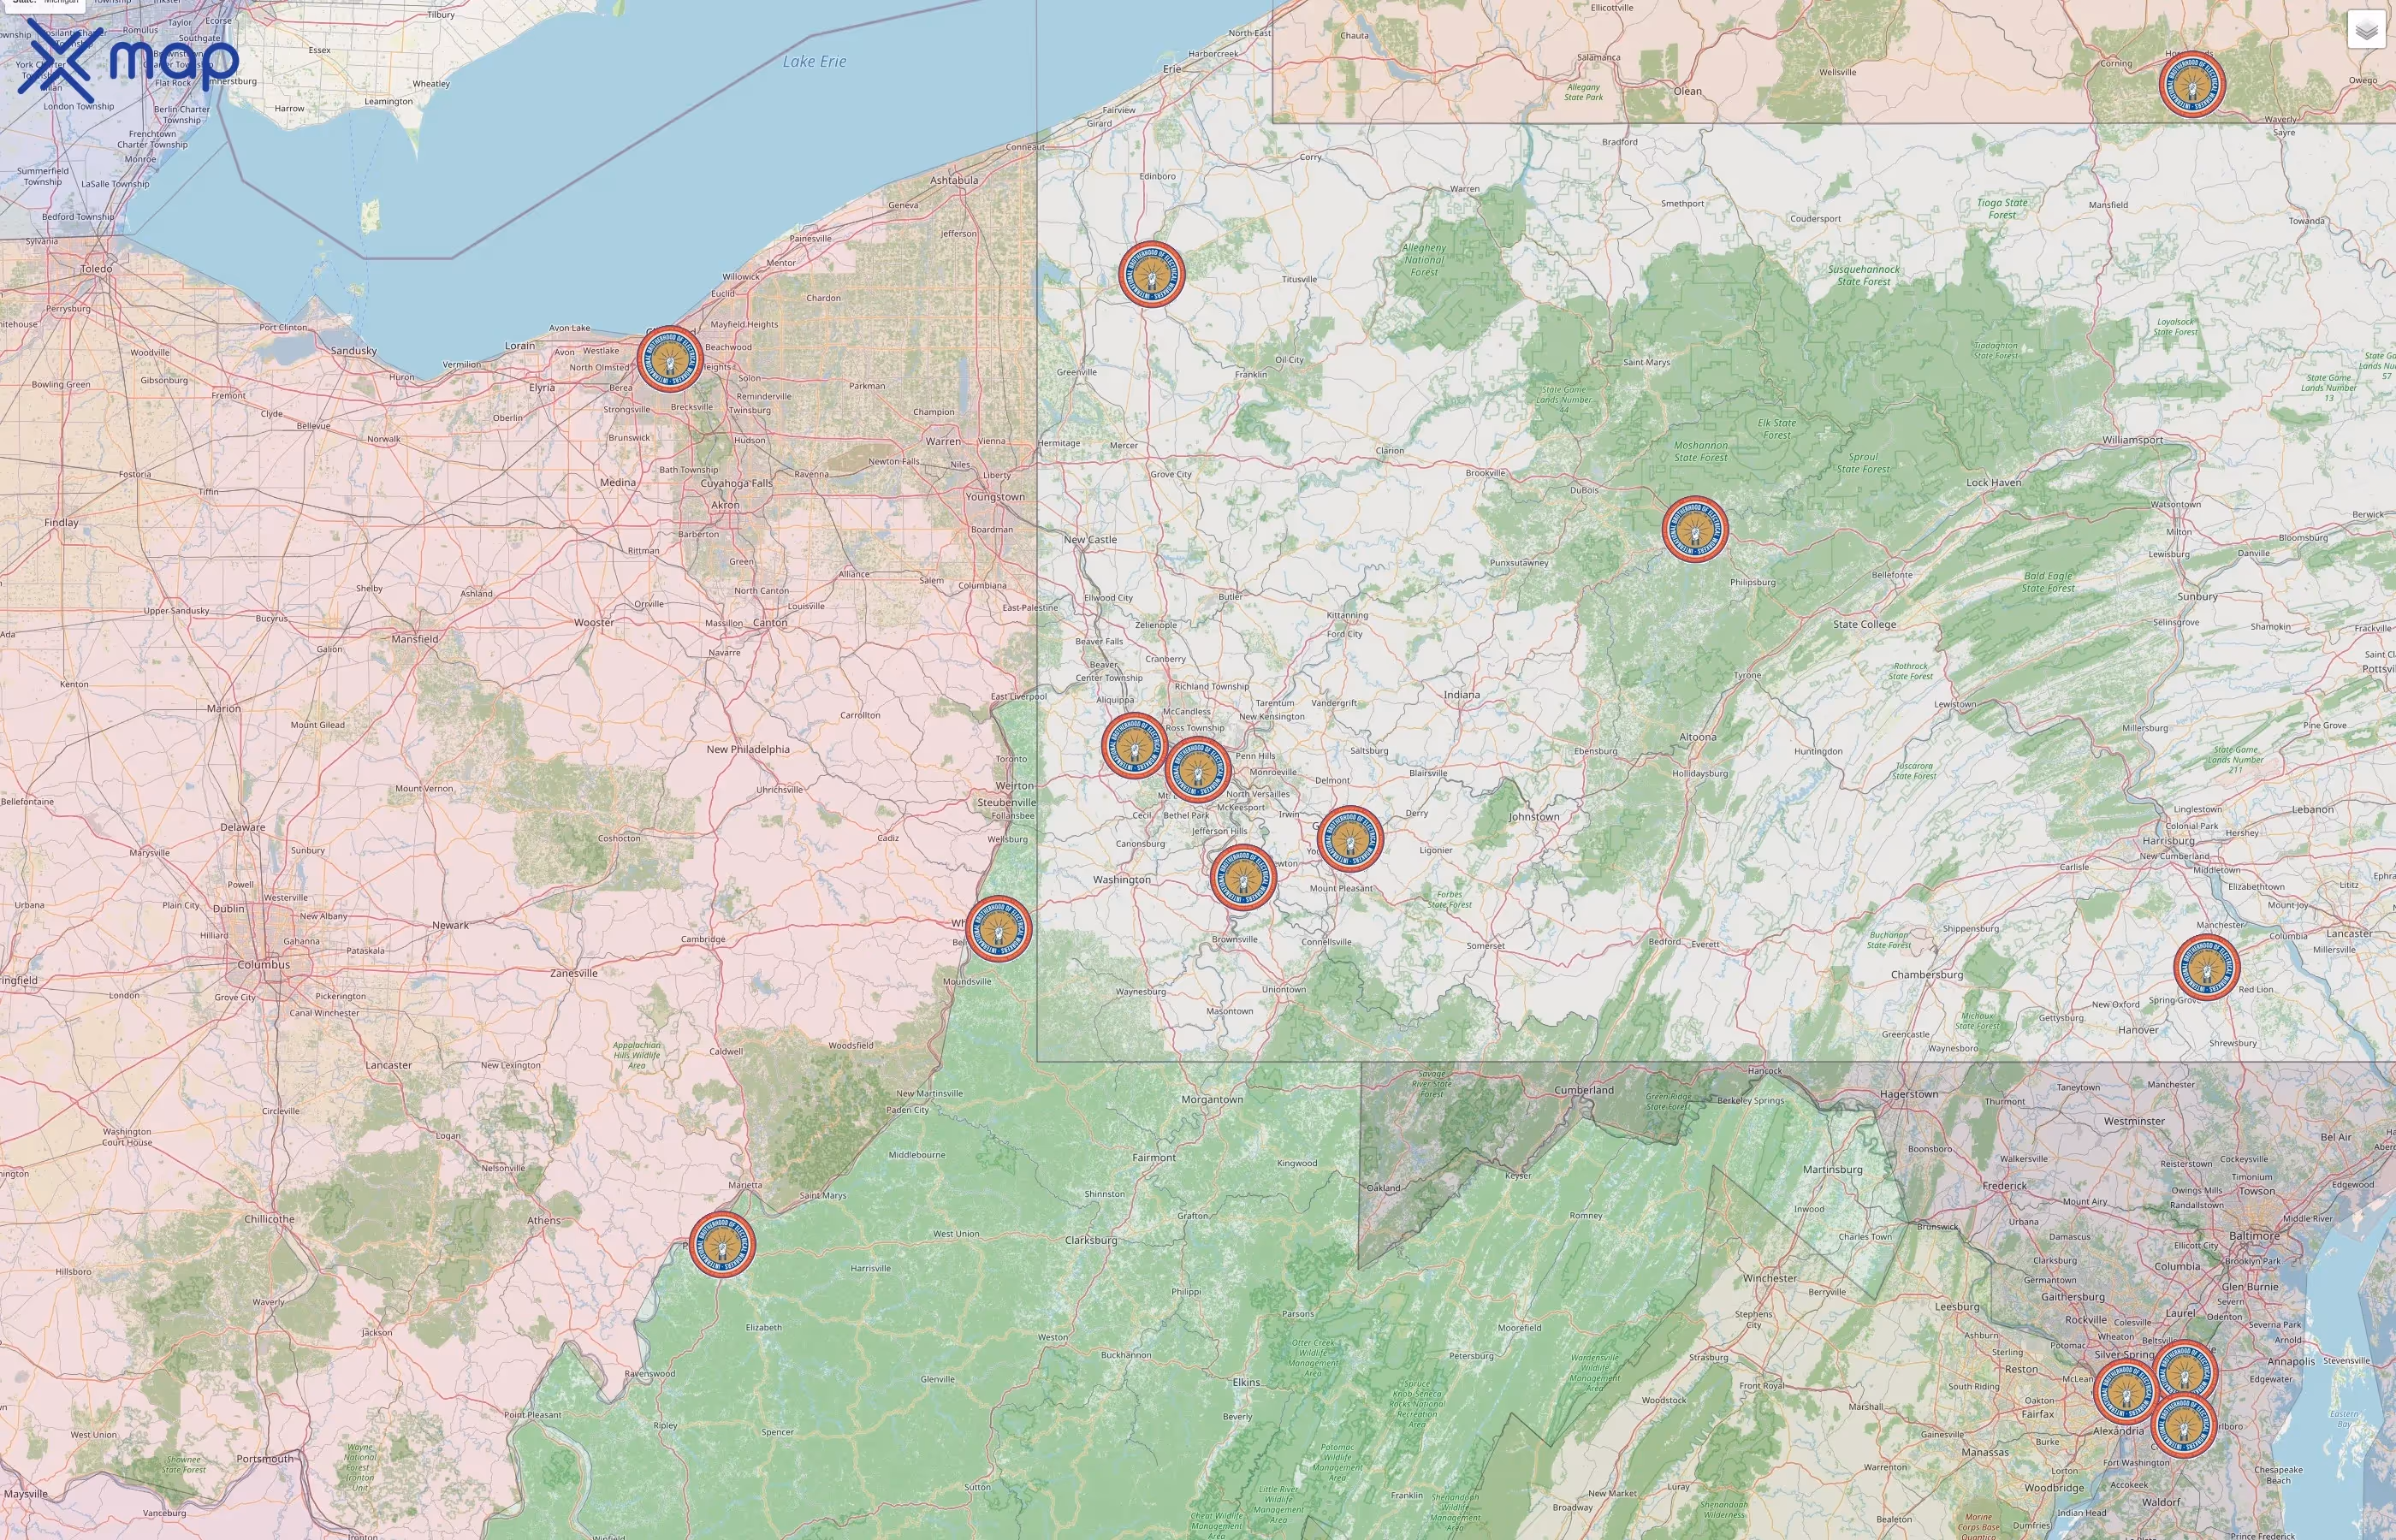Open the IBEW marker next to Aliquippa
The width and height of the screenshot is (2396, 1540).
1134,745
